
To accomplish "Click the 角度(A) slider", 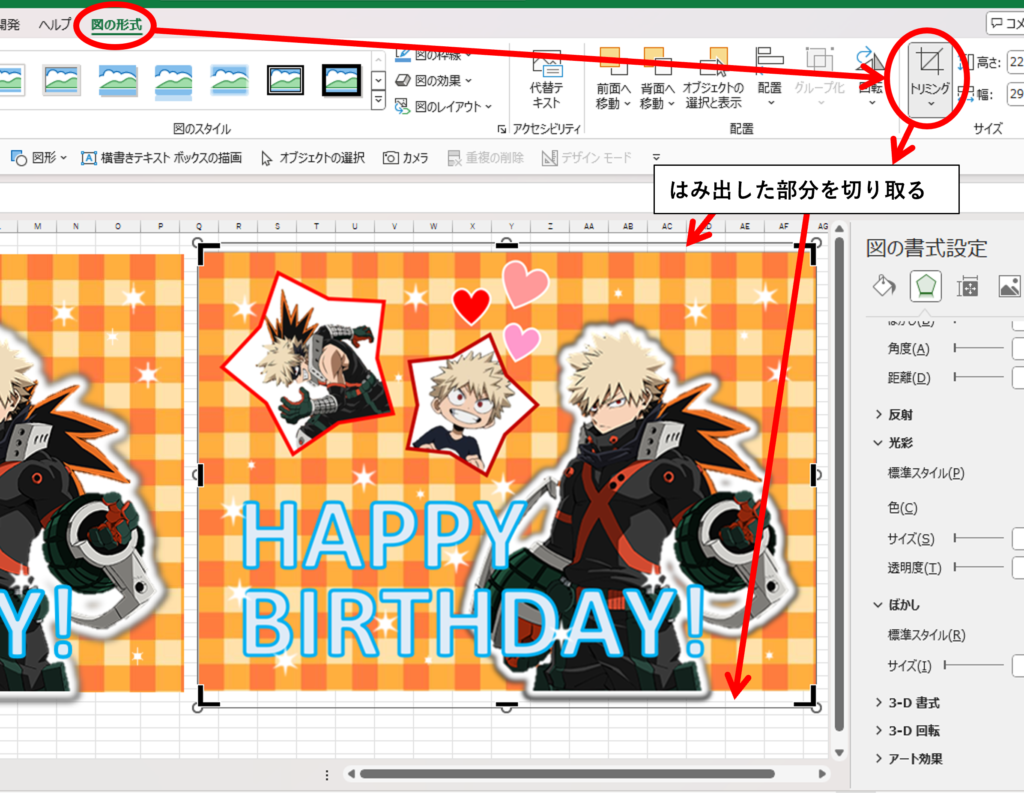I will (978, 348).
